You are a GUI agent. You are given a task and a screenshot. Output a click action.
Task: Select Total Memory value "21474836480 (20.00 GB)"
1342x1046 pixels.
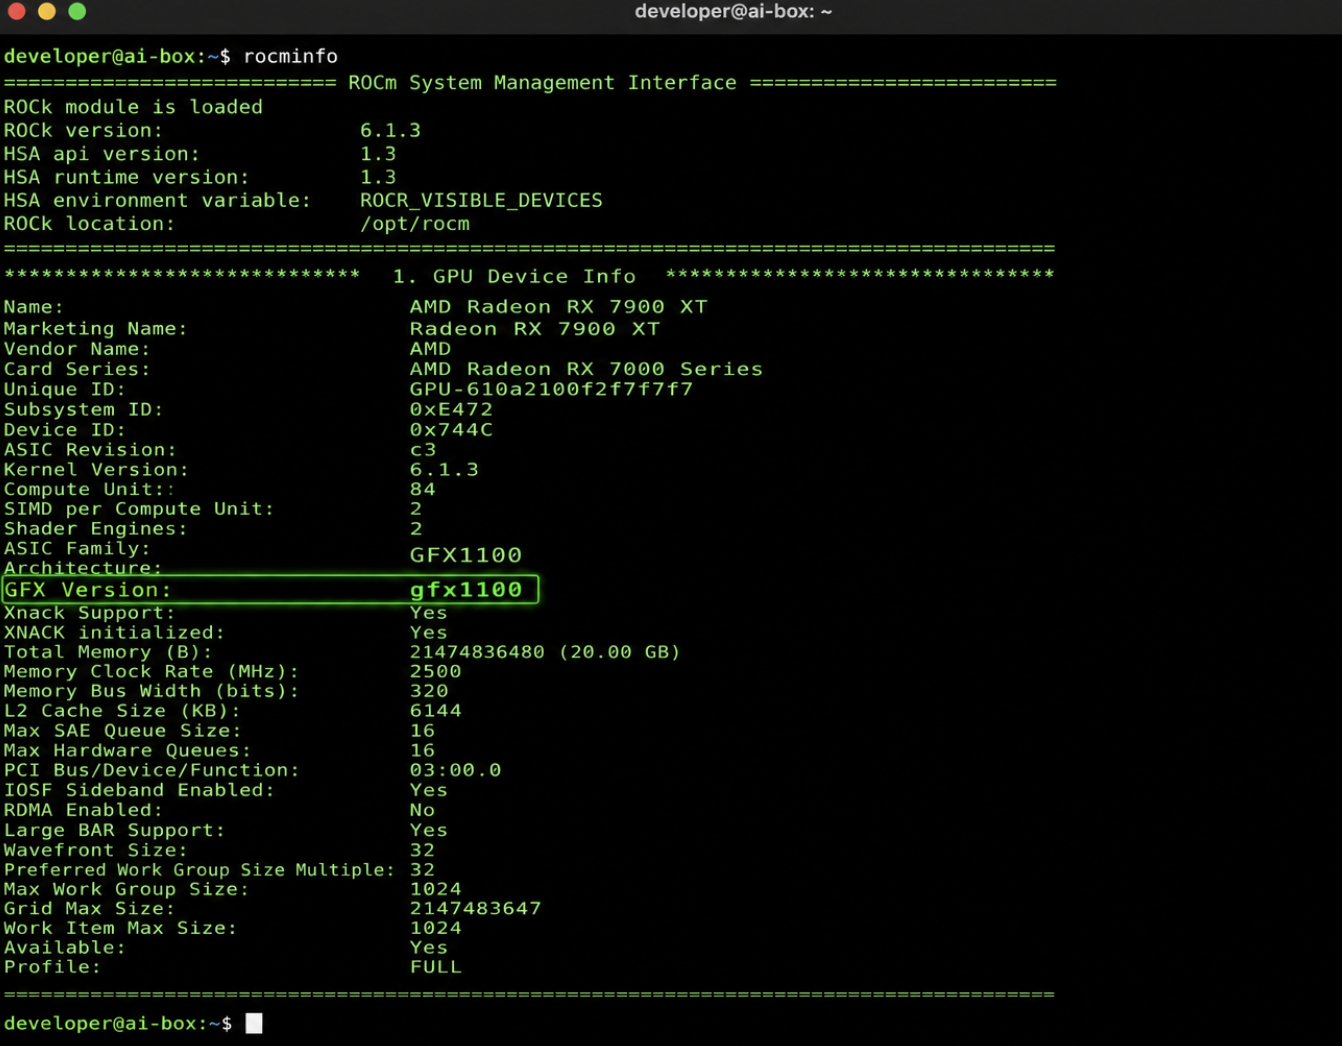[x=545, y=652]
